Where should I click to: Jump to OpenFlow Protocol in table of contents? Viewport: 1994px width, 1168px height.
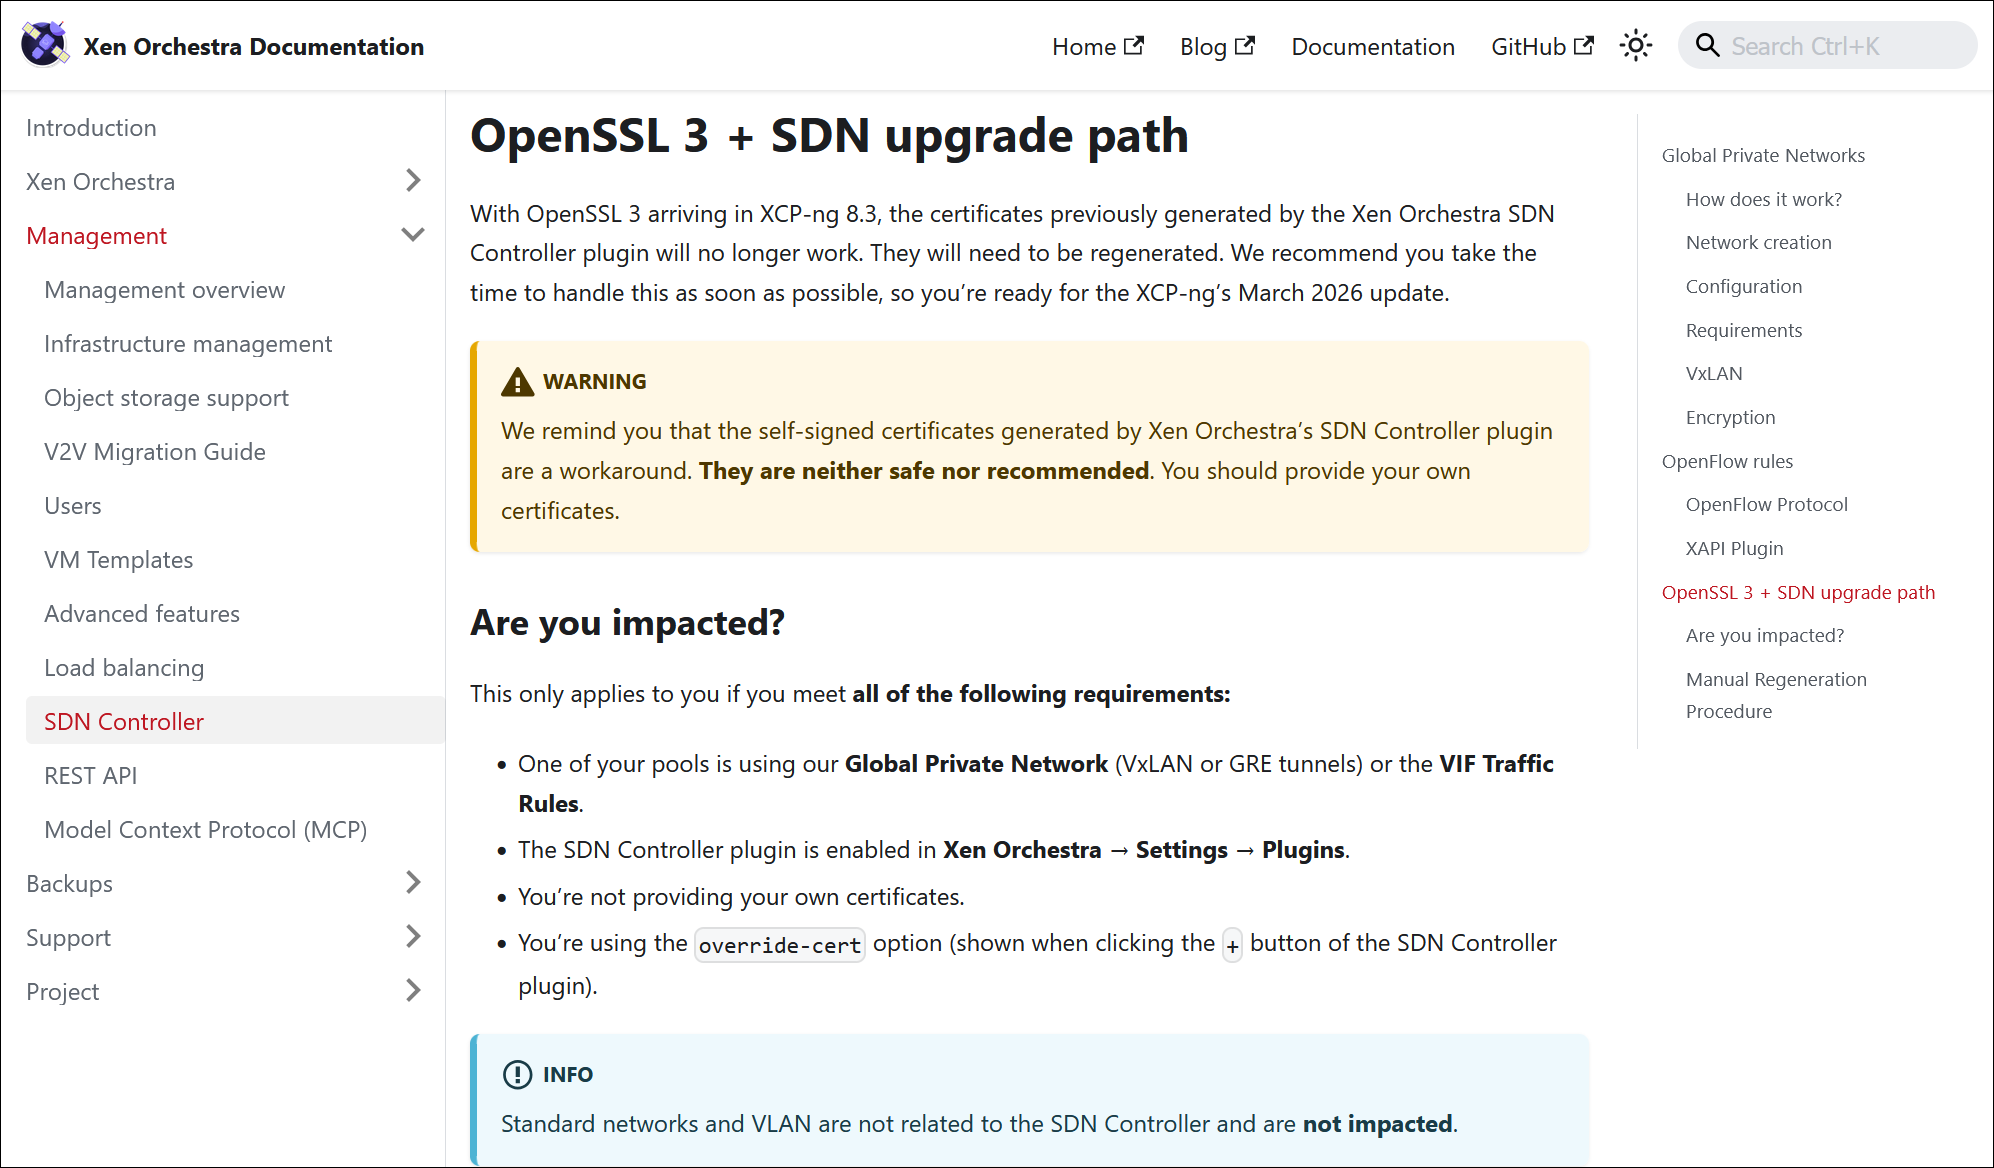coord(1766,505)
